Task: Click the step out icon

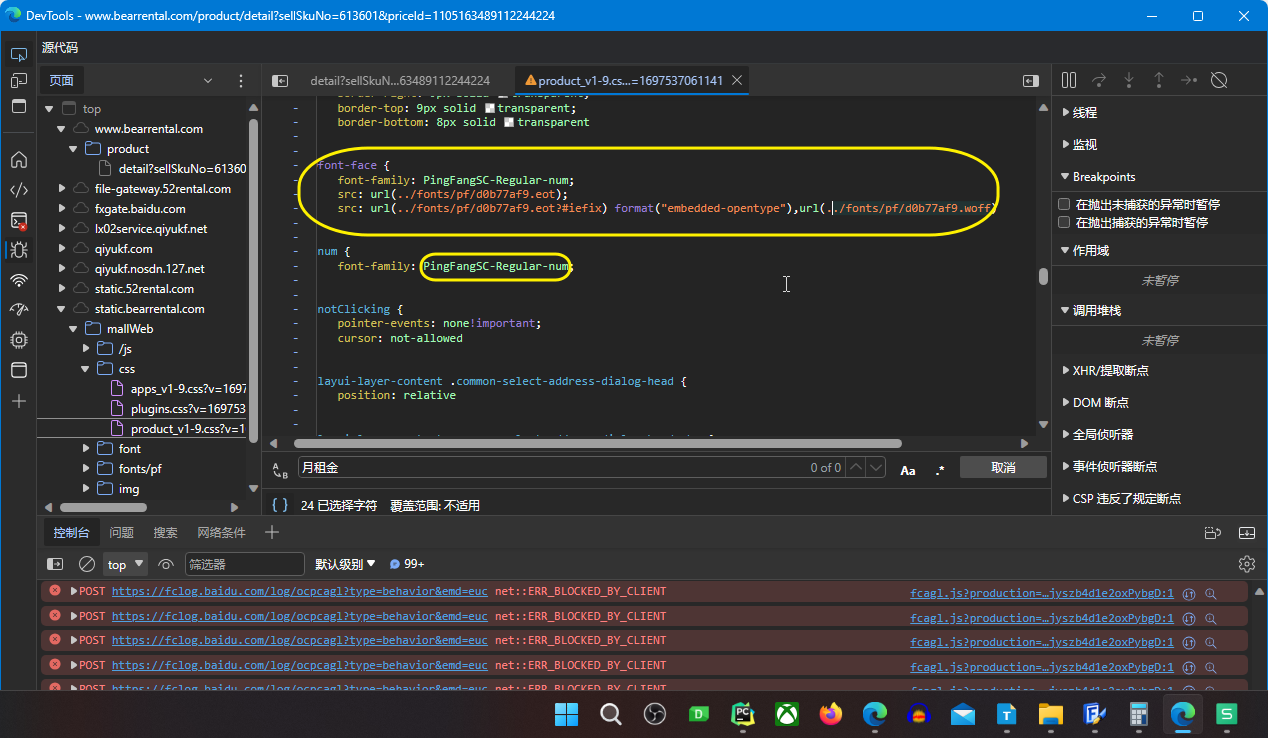Action: [1159, 80]
